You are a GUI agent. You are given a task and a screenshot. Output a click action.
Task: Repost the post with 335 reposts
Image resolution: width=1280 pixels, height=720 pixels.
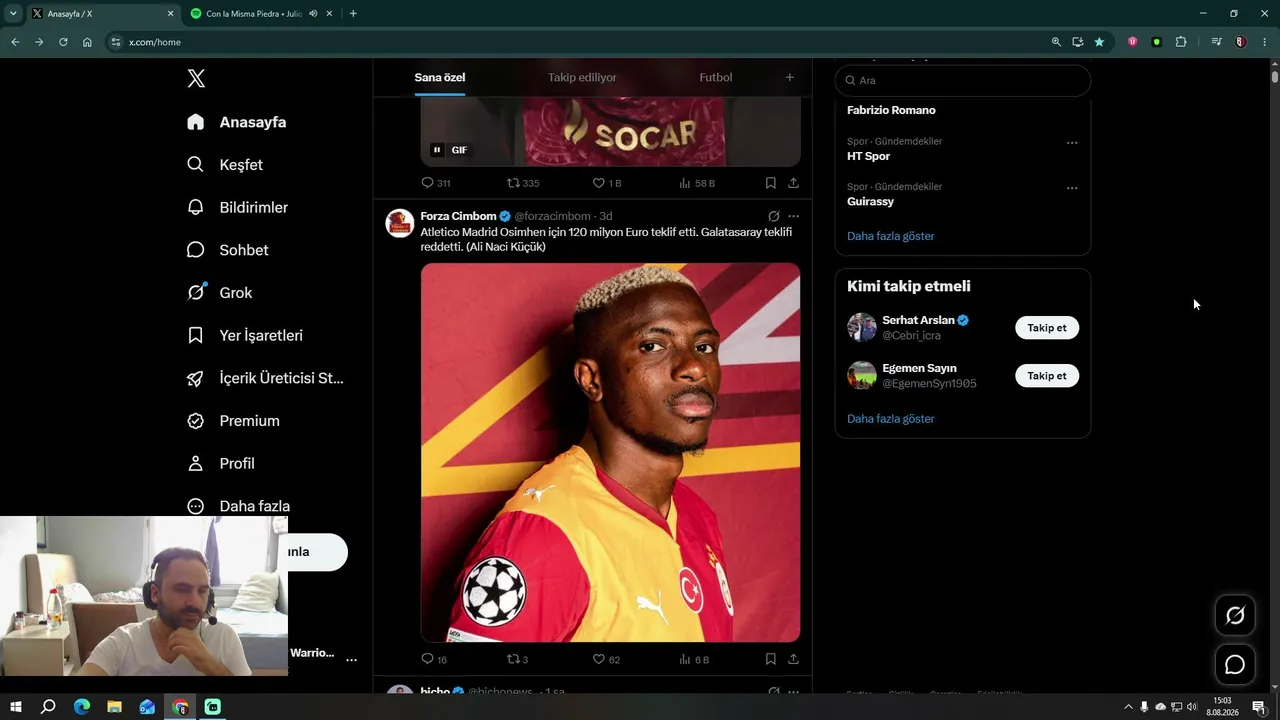(x=523, y=183)
